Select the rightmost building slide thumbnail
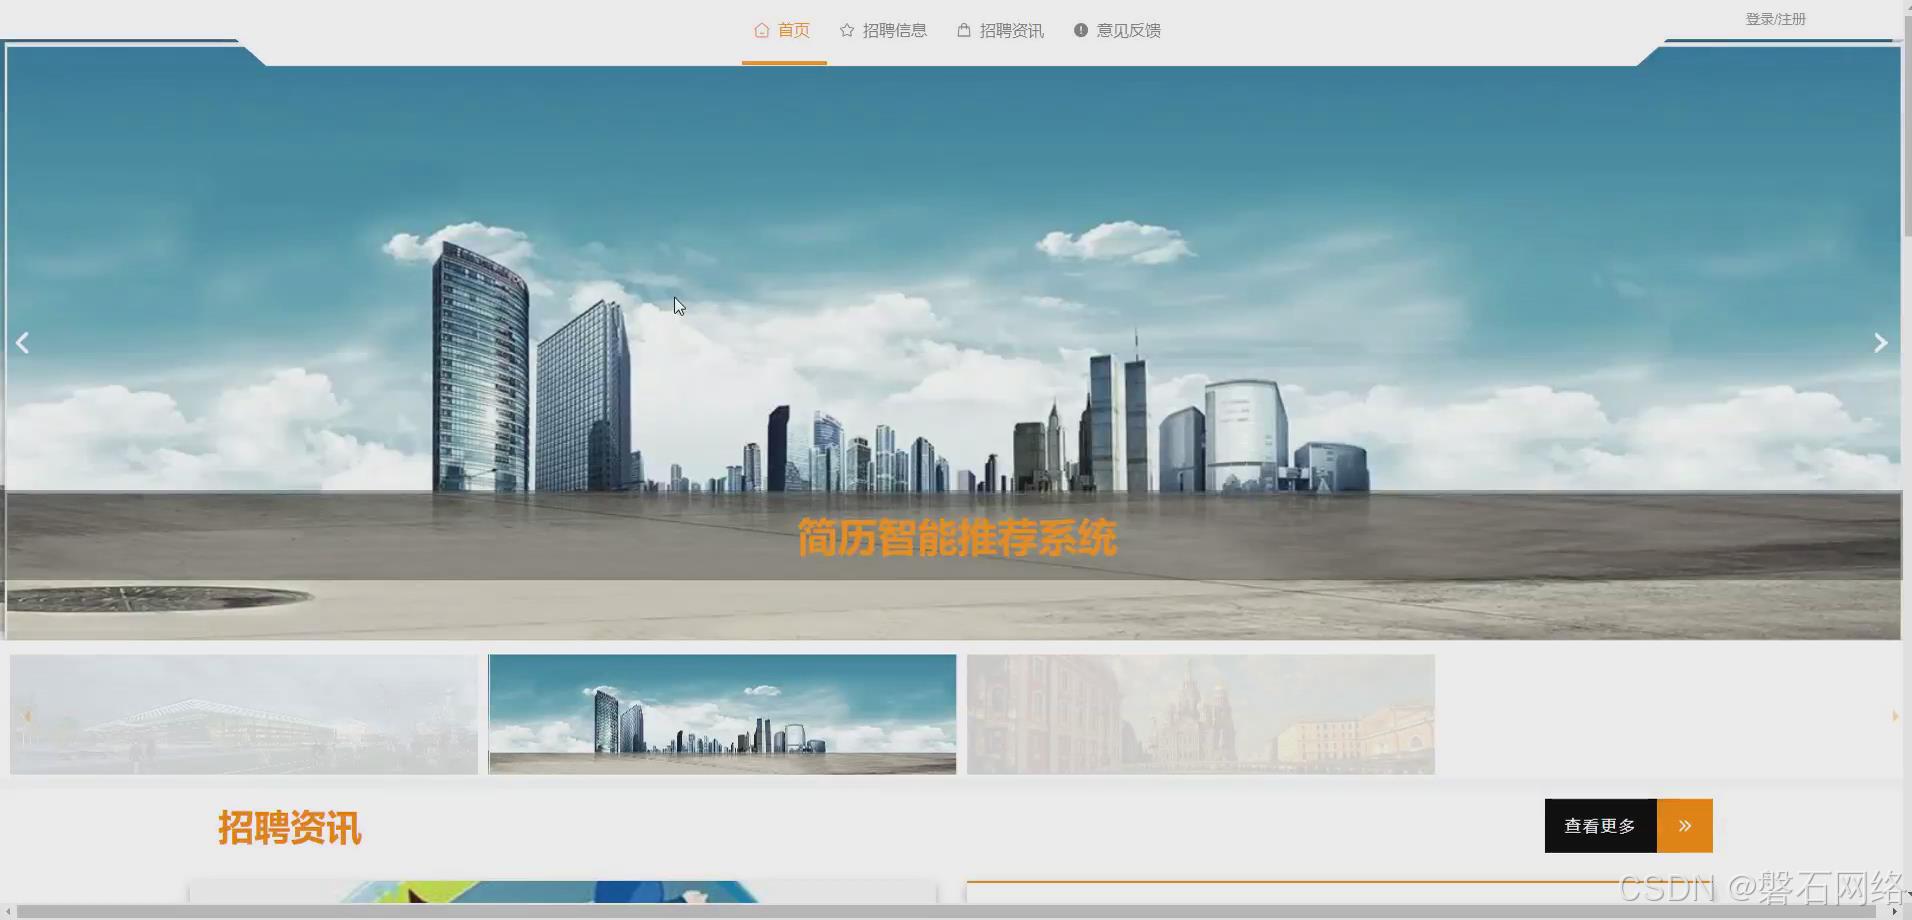The width and height of the screenshot is (1912, 920). (x=1200, y=714)
